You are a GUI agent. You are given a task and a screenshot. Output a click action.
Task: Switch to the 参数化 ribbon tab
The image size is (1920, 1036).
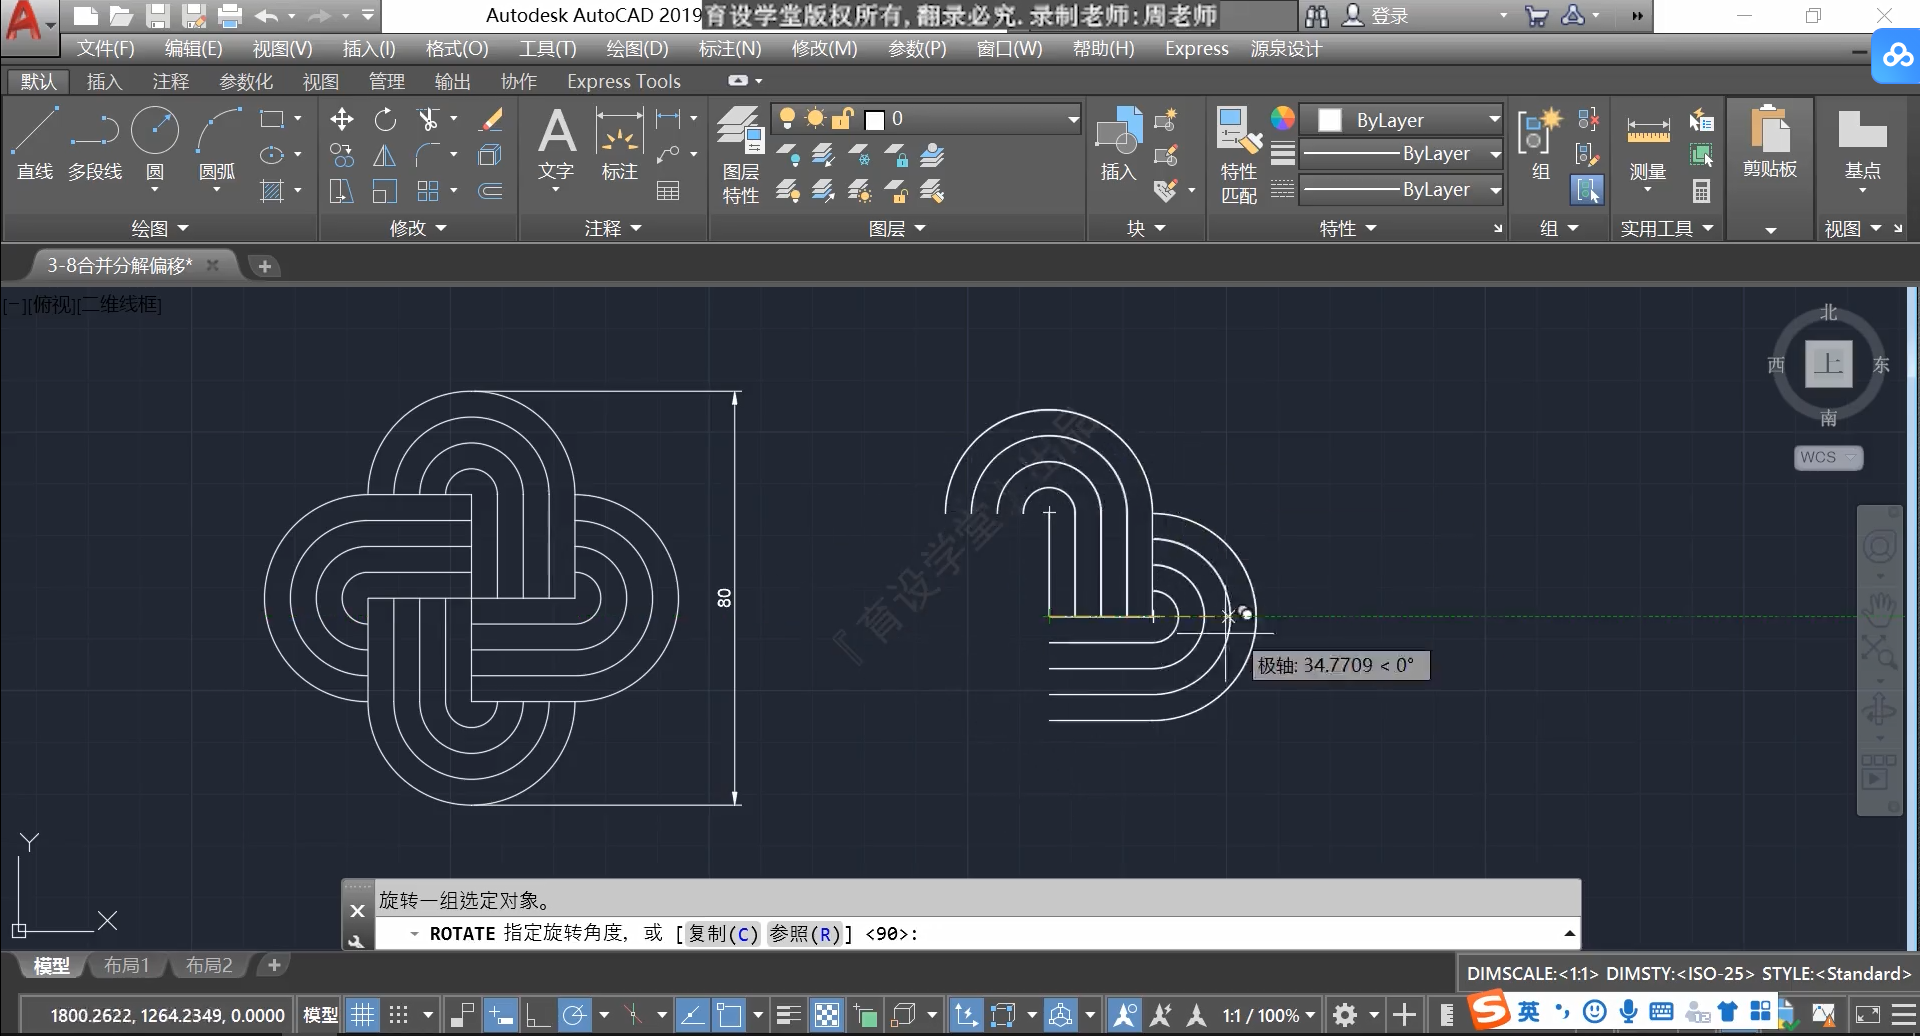(x=246, y=81)
